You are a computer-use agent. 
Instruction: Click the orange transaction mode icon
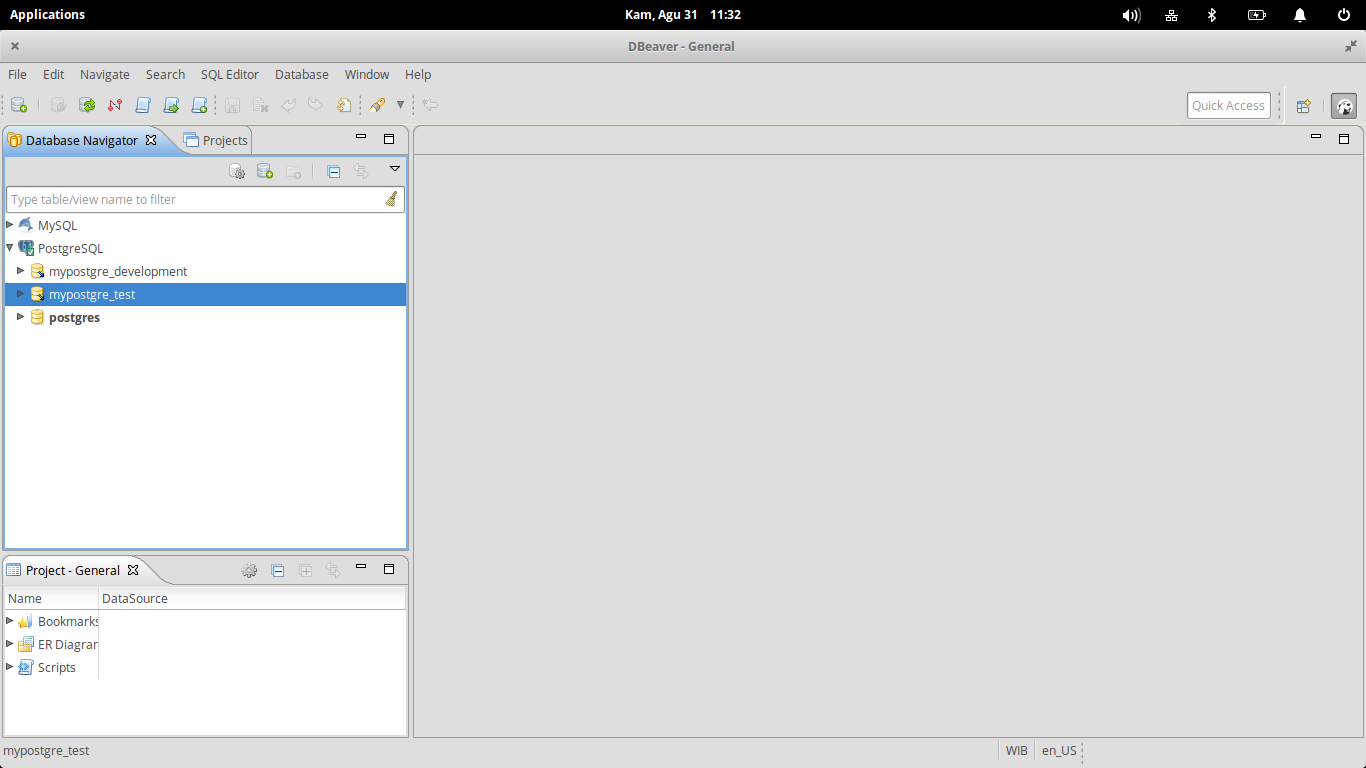[x=344, y=105]
